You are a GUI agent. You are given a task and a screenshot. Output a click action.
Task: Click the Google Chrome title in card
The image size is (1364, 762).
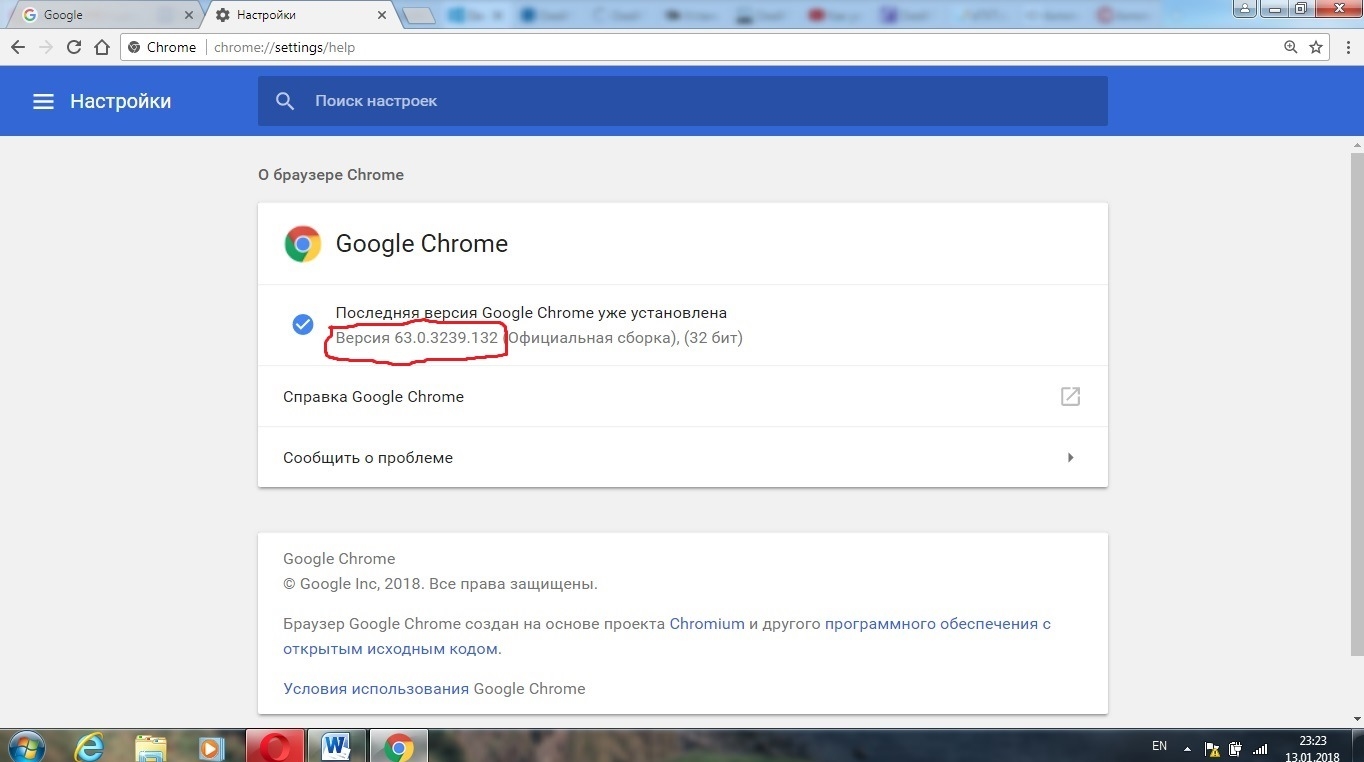tap(422, 244)
